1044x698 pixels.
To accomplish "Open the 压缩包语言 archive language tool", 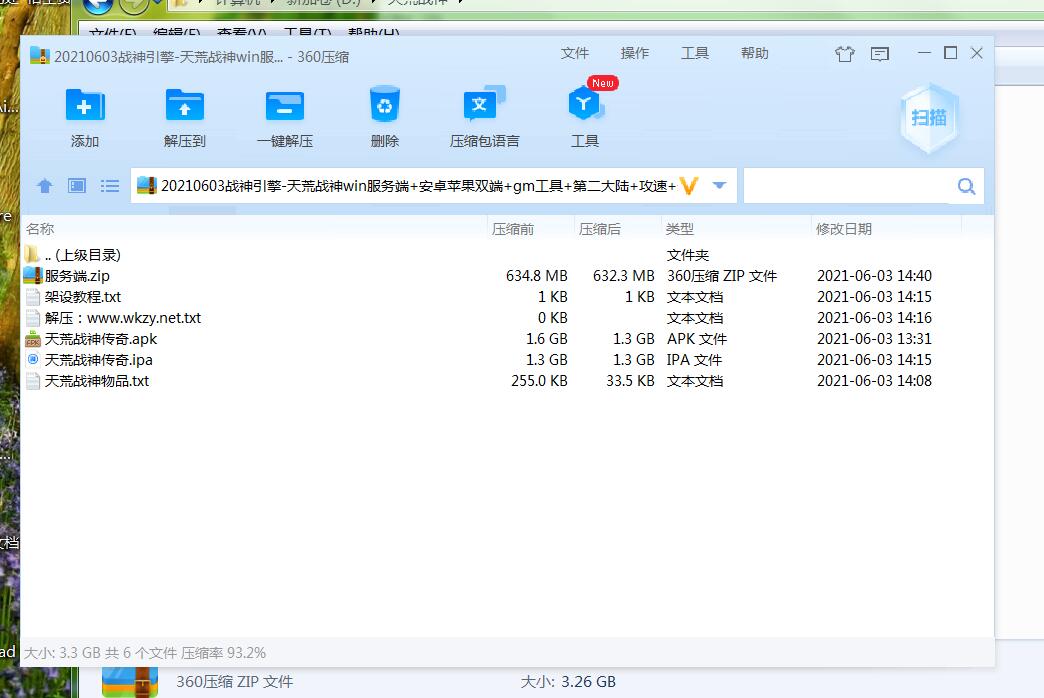I will click(x=484, y=105).
